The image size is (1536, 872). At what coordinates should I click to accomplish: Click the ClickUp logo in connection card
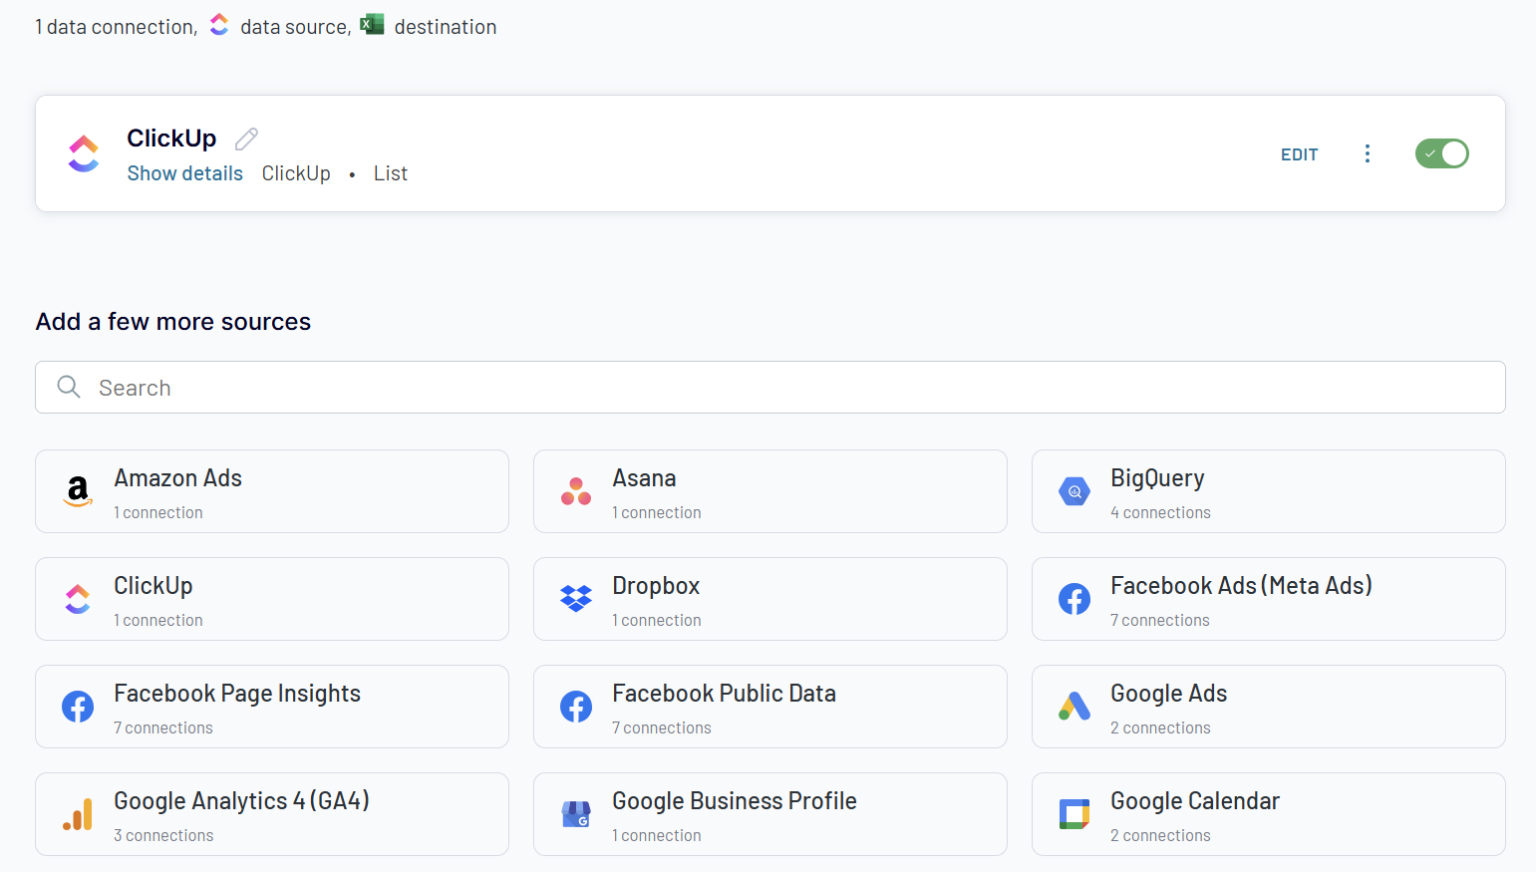click(84, 154)
